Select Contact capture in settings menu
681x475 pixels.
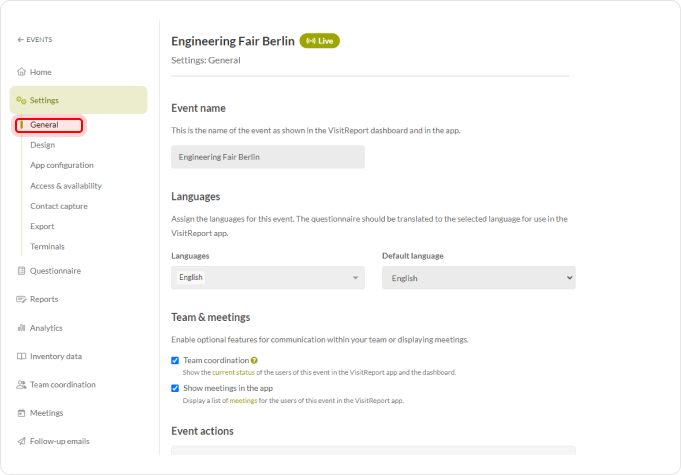[x=58, y=206]
